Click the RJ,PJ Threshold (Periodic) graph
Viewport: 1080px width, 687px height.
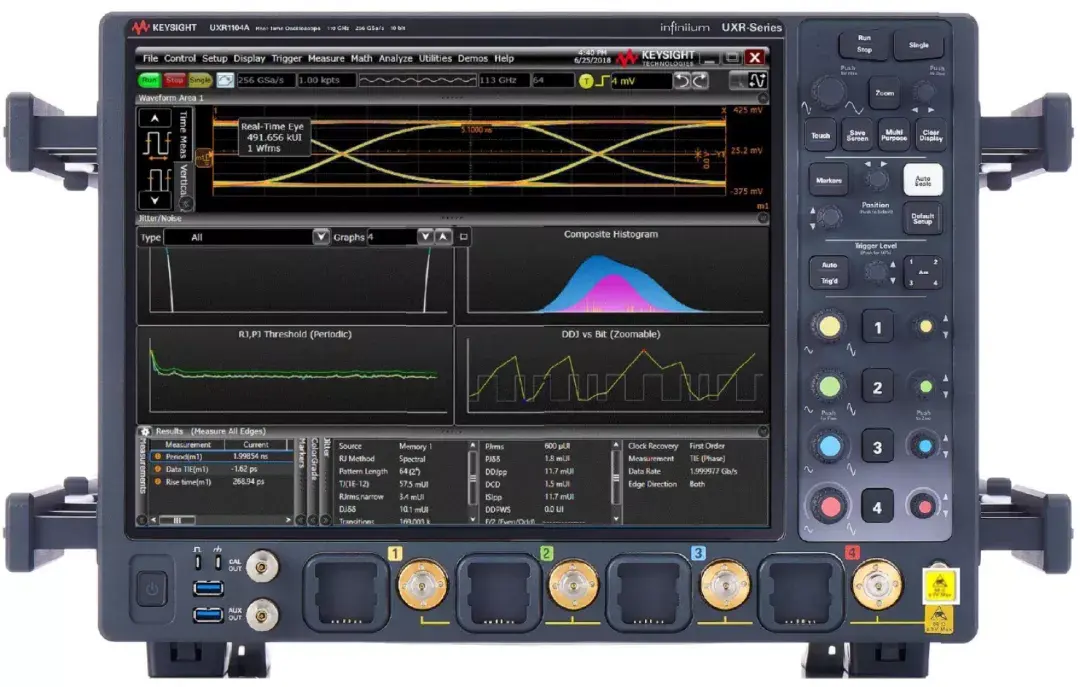point(295,376)
